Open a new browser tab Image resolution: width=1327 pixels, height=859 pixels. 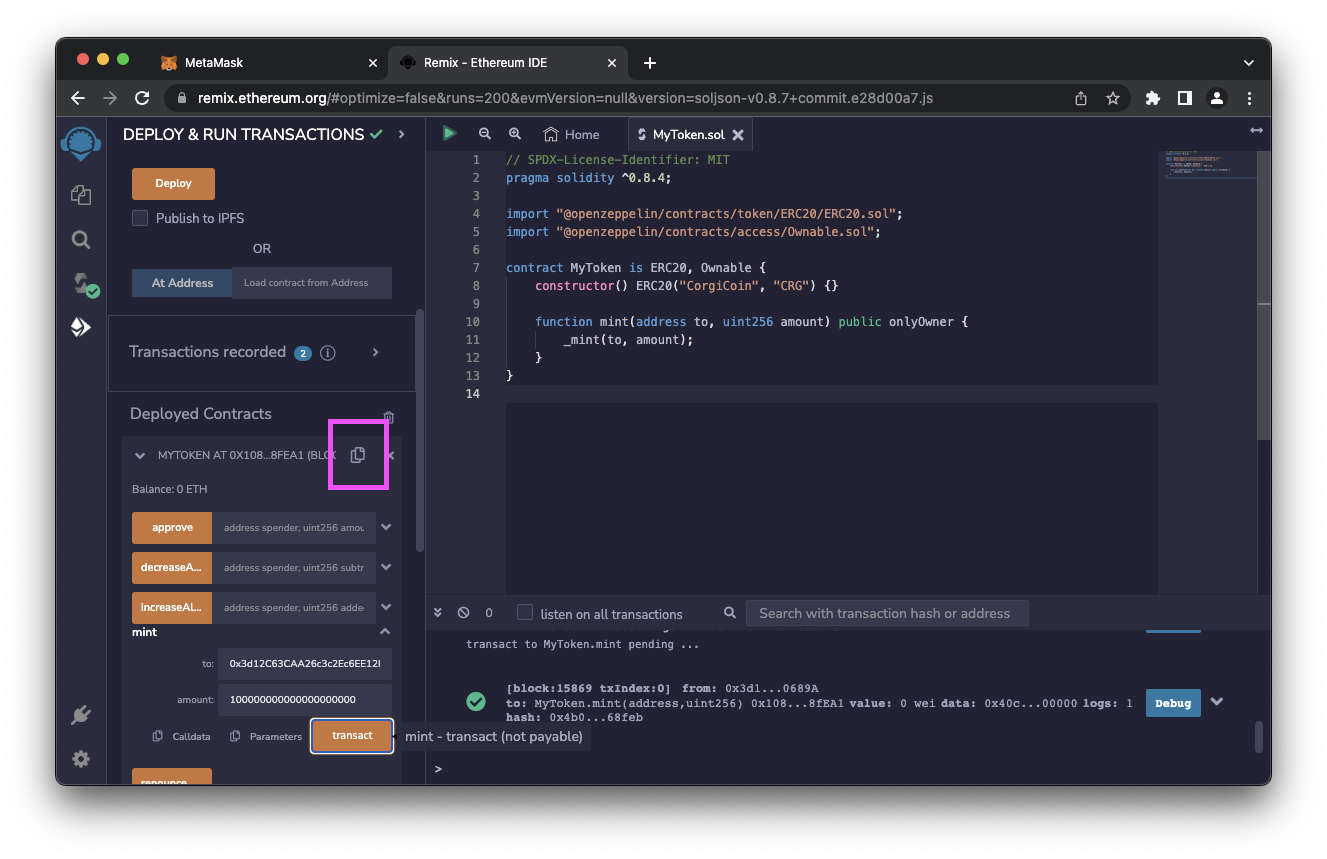pyautogui.click(x=650, y=63)
